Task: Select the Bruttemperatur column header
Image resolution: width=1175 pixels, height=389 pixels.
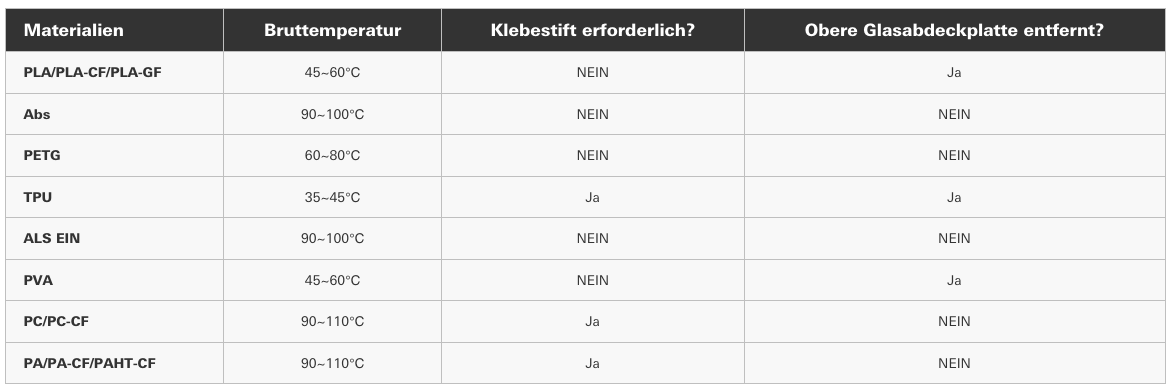Action: [x=333, y=31]
